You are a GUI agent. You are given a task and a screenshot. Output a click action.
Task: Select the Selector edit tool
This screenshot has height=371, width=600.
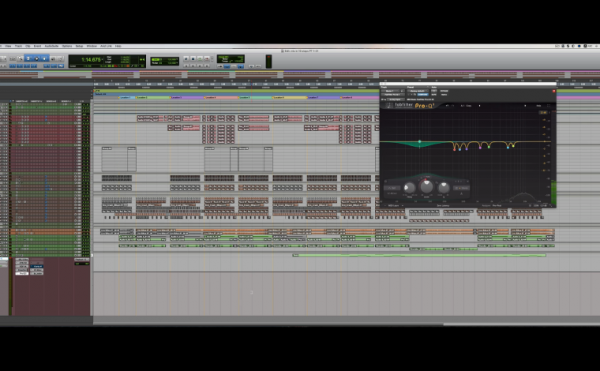tap(36, 59)
